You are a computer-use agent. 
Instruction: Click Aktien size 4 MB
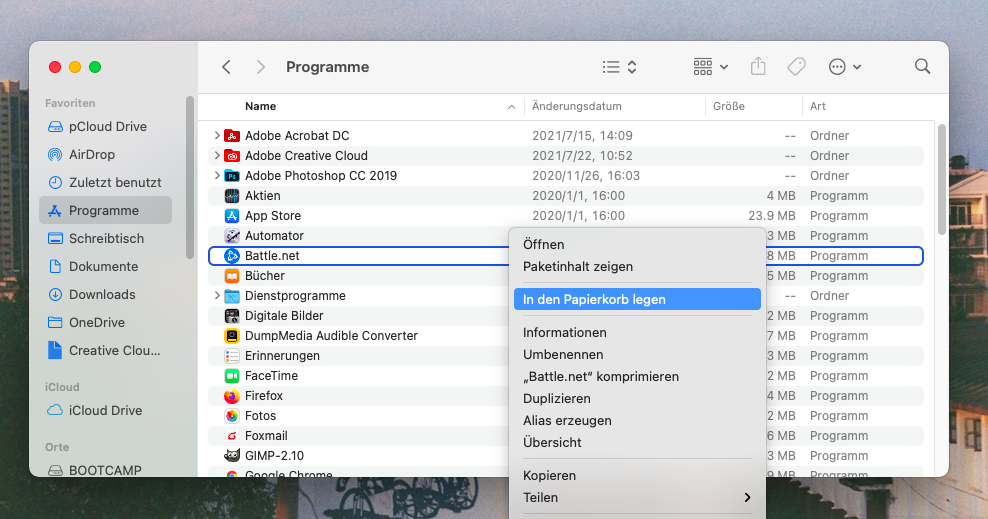[x=781, y=196]
